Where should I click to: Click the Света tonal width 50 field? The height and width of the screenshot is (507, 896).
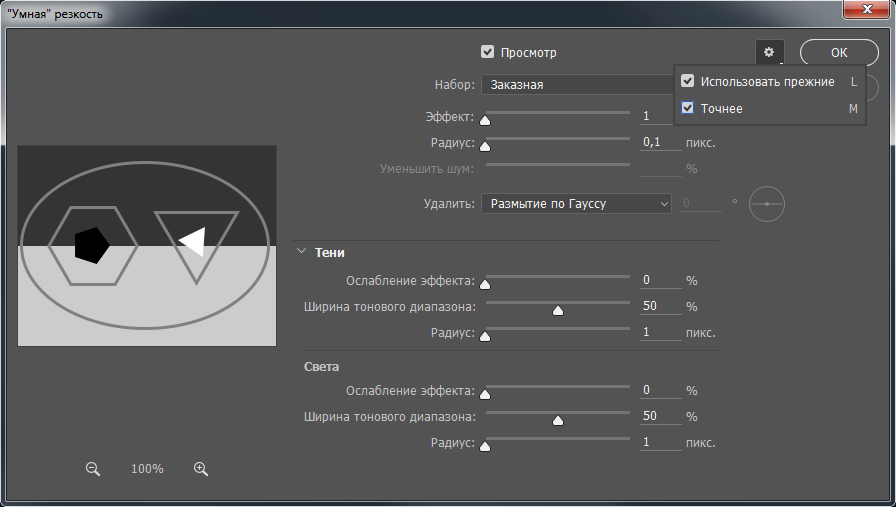(x=661, y=416)
